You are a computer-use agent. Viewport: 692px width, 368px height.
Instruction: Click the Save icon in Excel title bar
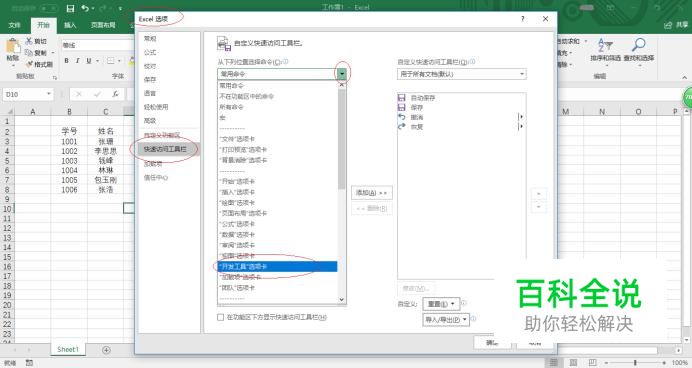(x=70, y=8)
